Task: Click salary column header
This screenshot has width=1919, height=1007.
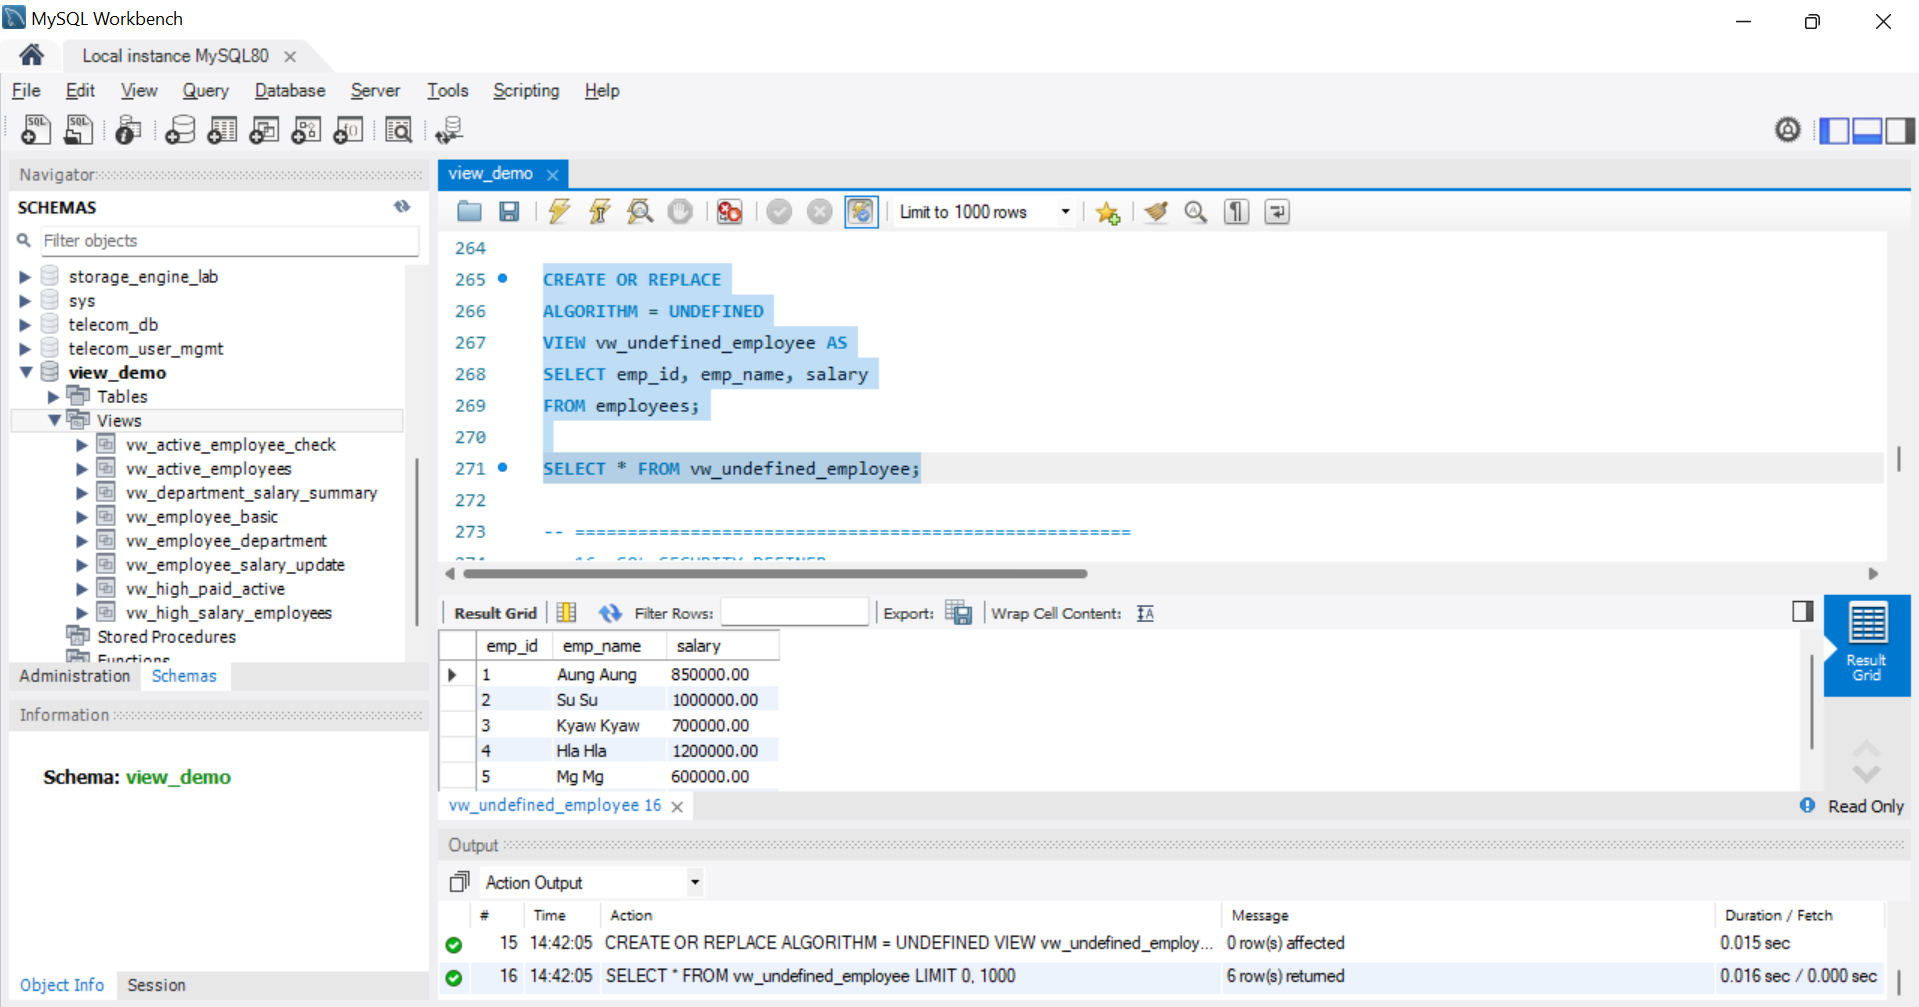Action: [722, 646]
